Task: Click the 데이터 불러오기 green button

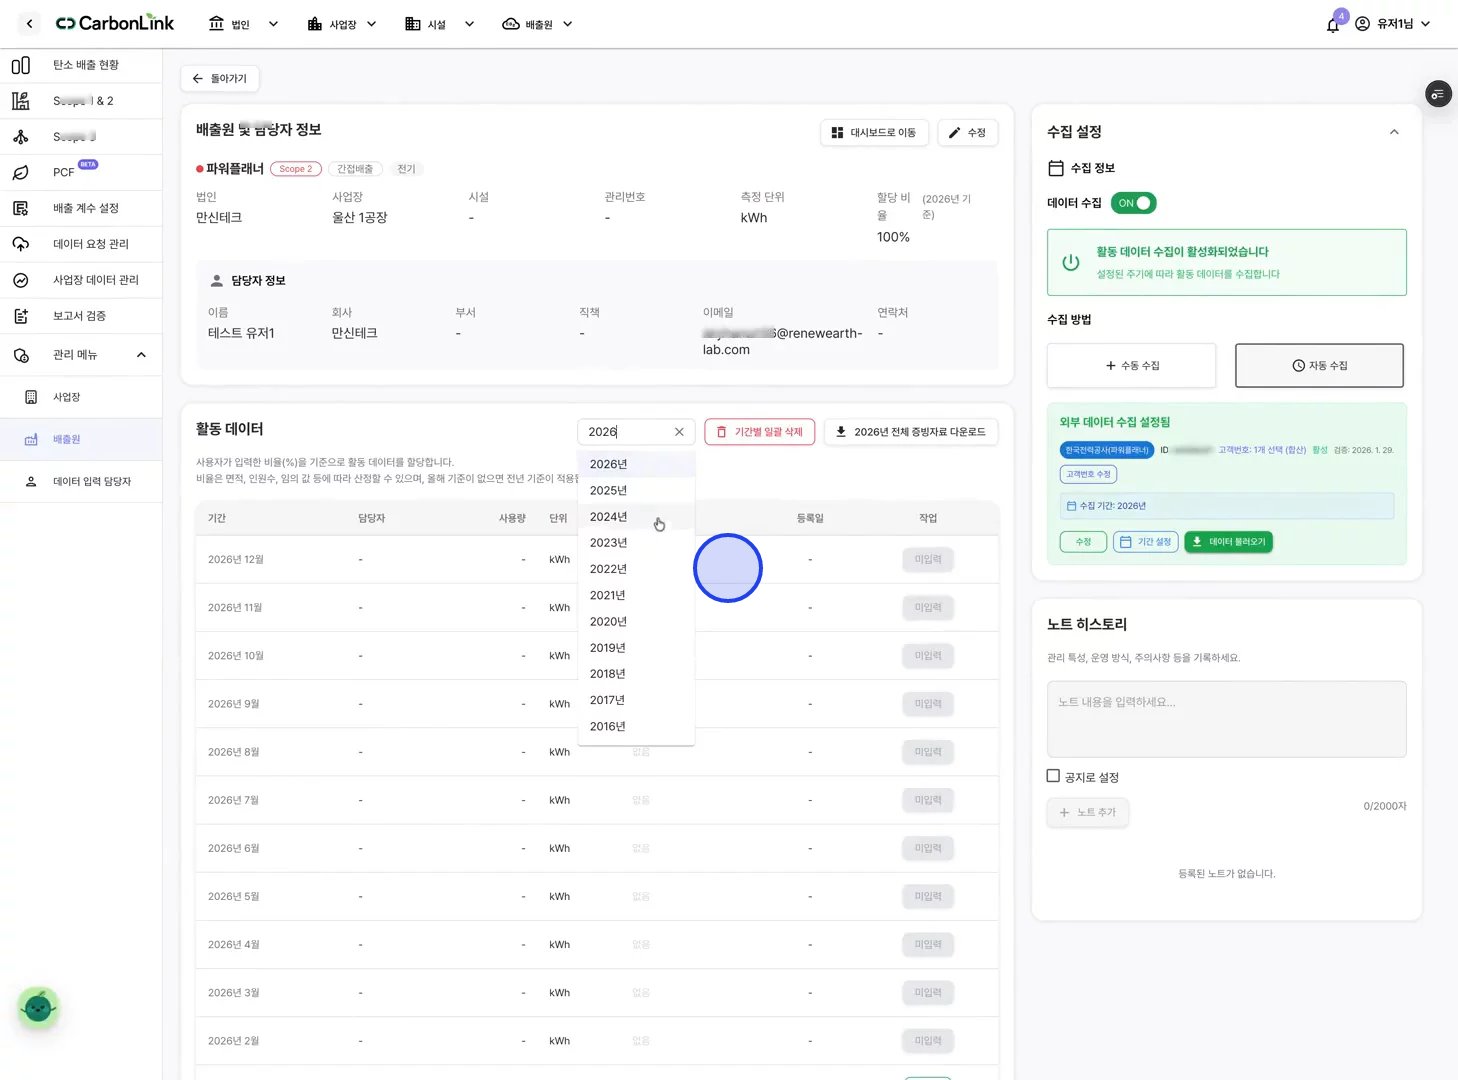Action: coord(1228,542)
